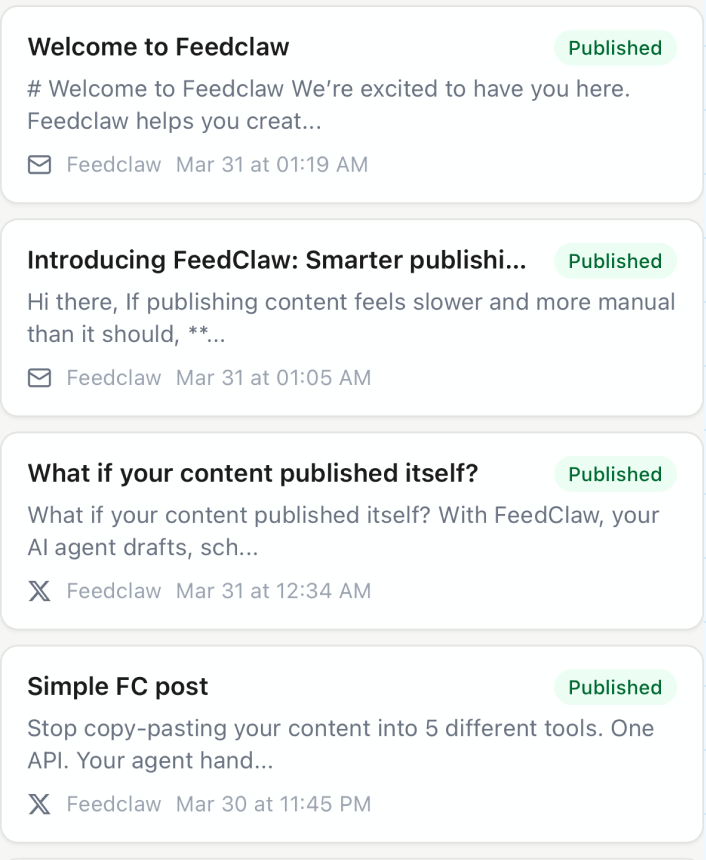Click the Published badge on content published itself post
The width and height of the screenshot is (706, 860).
point(615,474)
